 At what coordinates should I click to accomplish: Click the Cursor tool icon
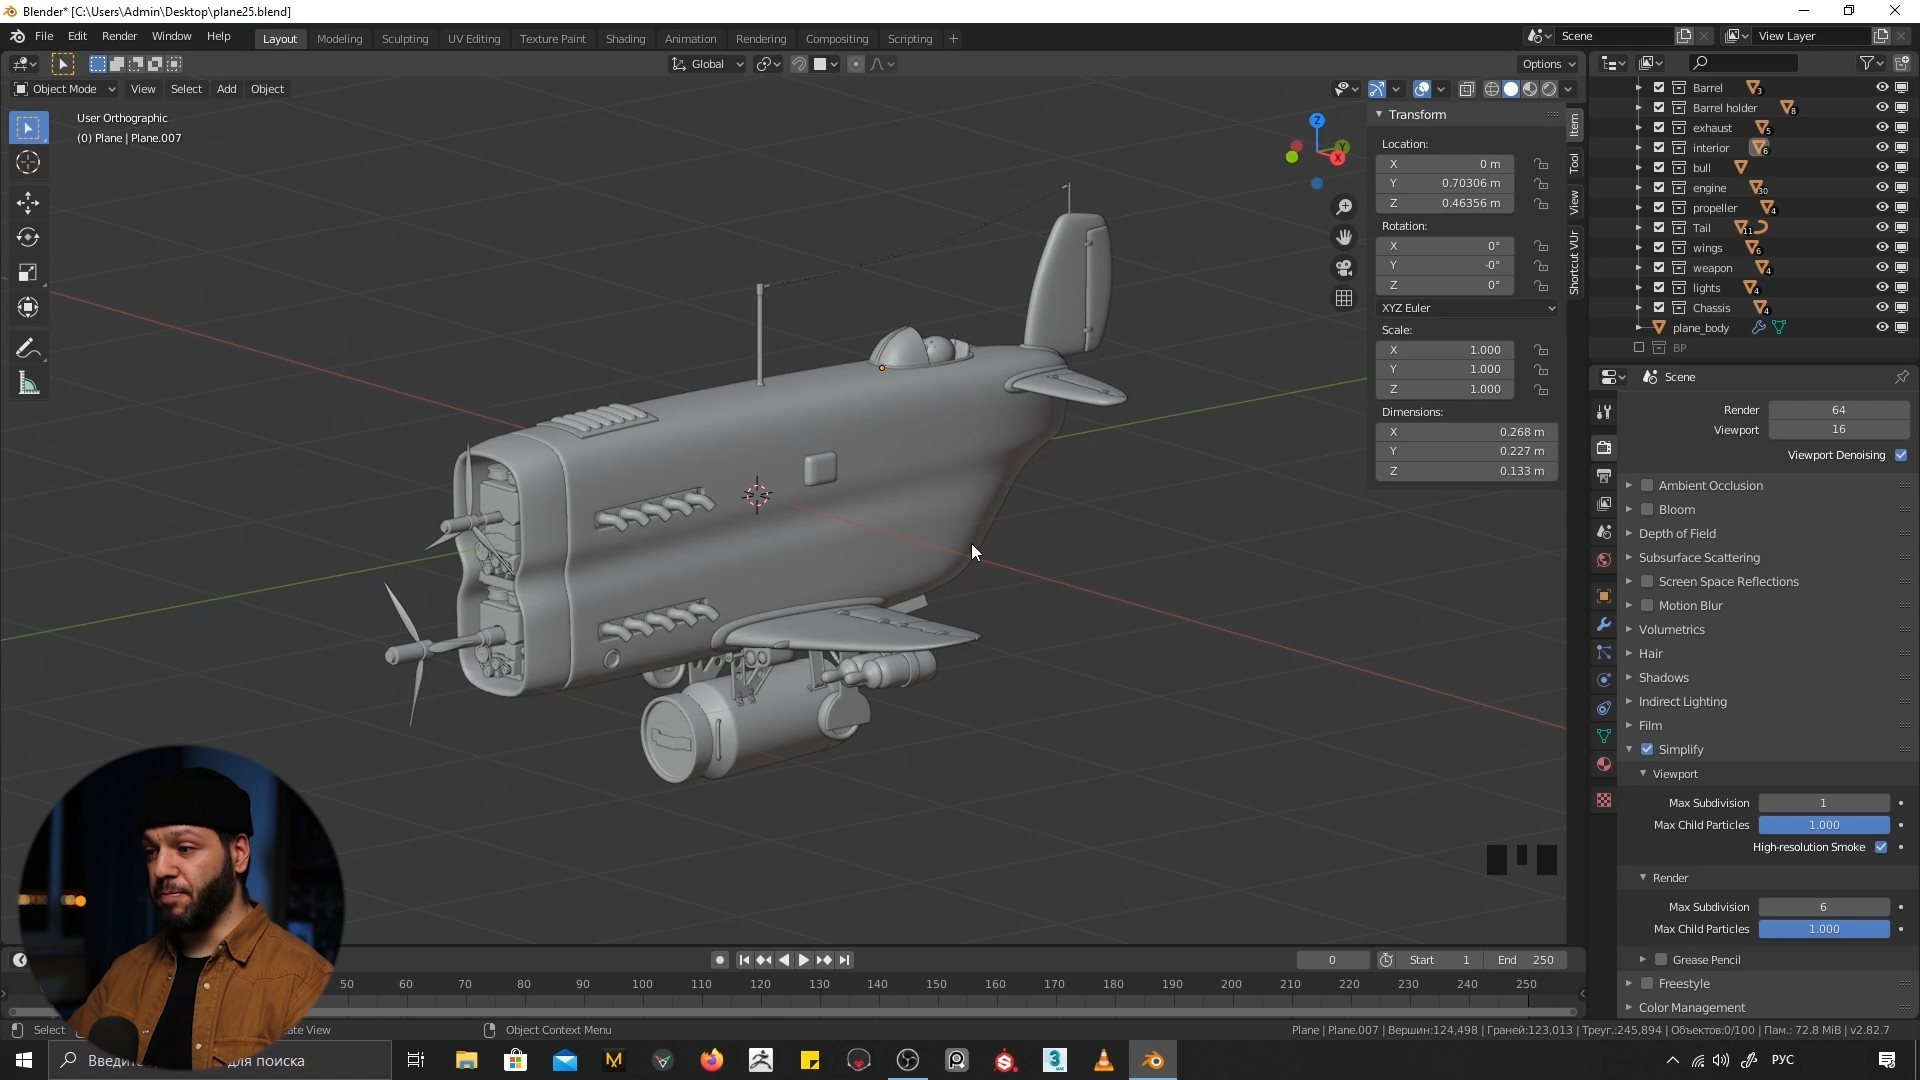[28, 163]
